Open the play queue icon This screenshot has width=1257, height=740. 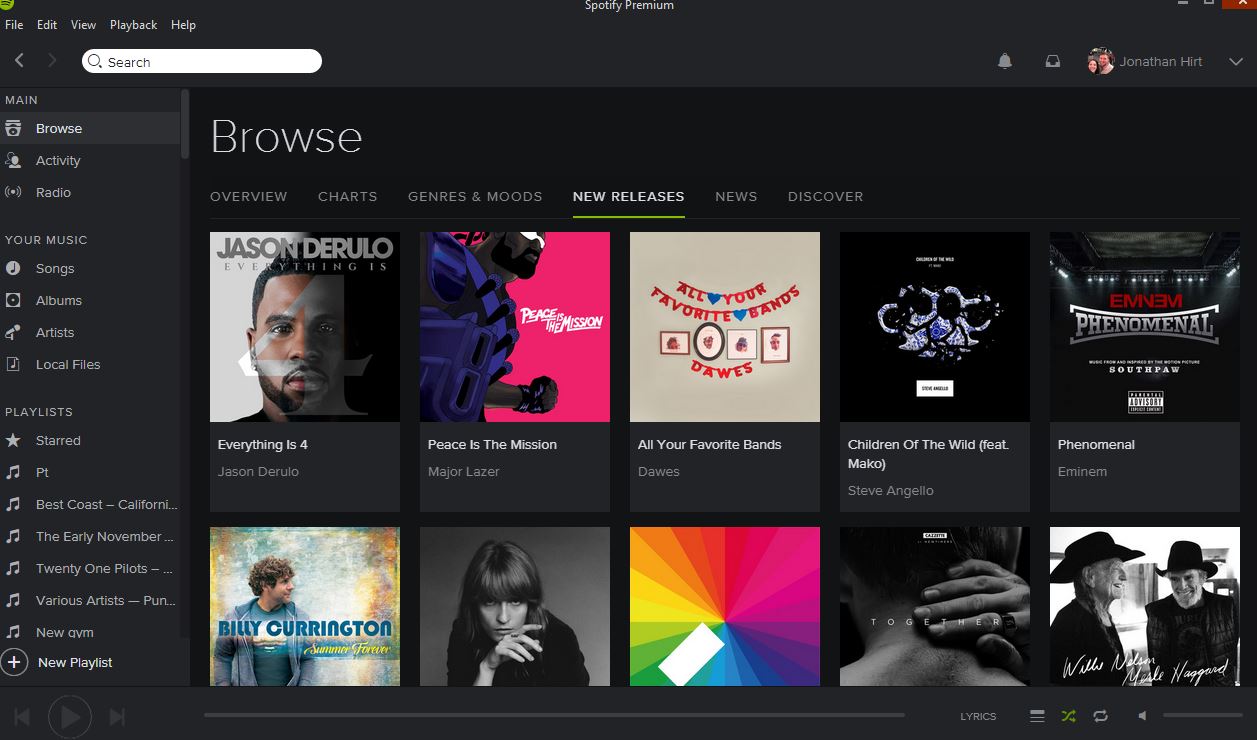tap(1037, 716)
